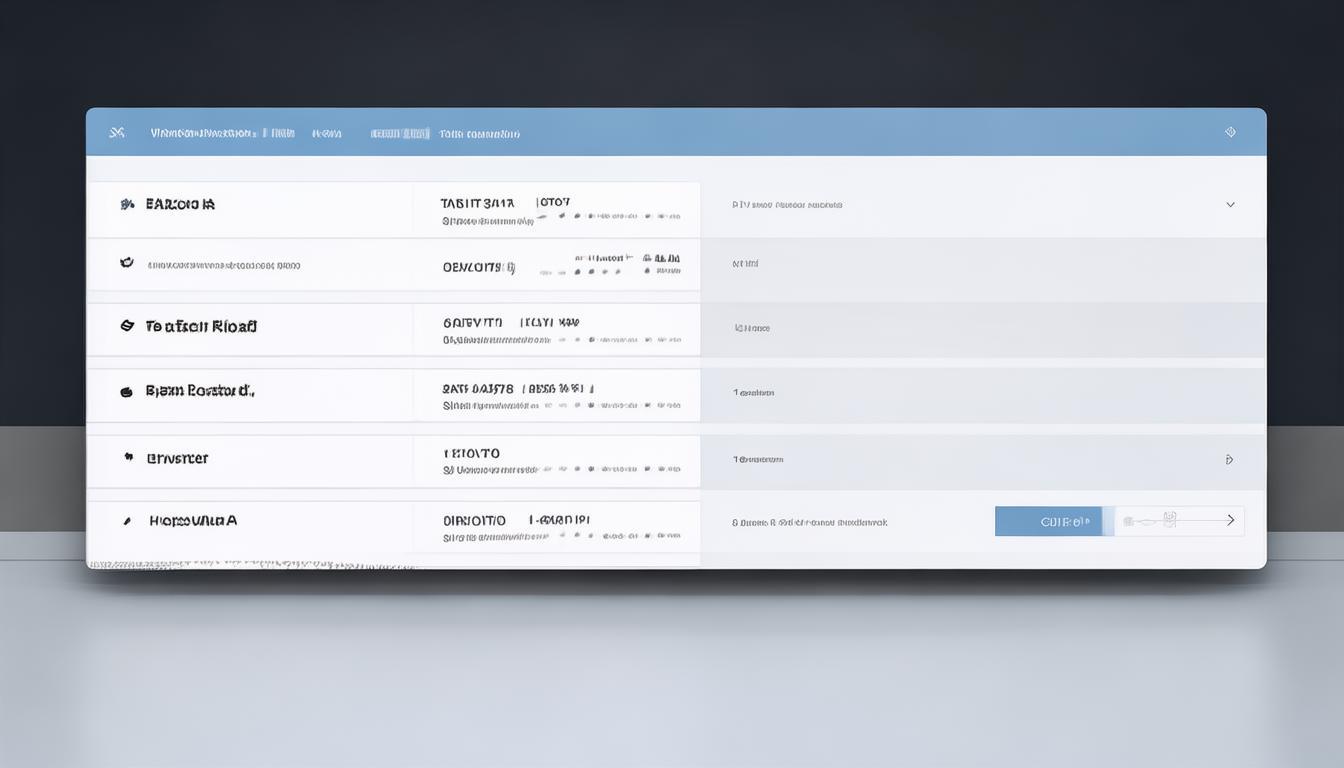Click the slider handle beside the blue button
The image size is (1344, 768).
[1169, 520]
